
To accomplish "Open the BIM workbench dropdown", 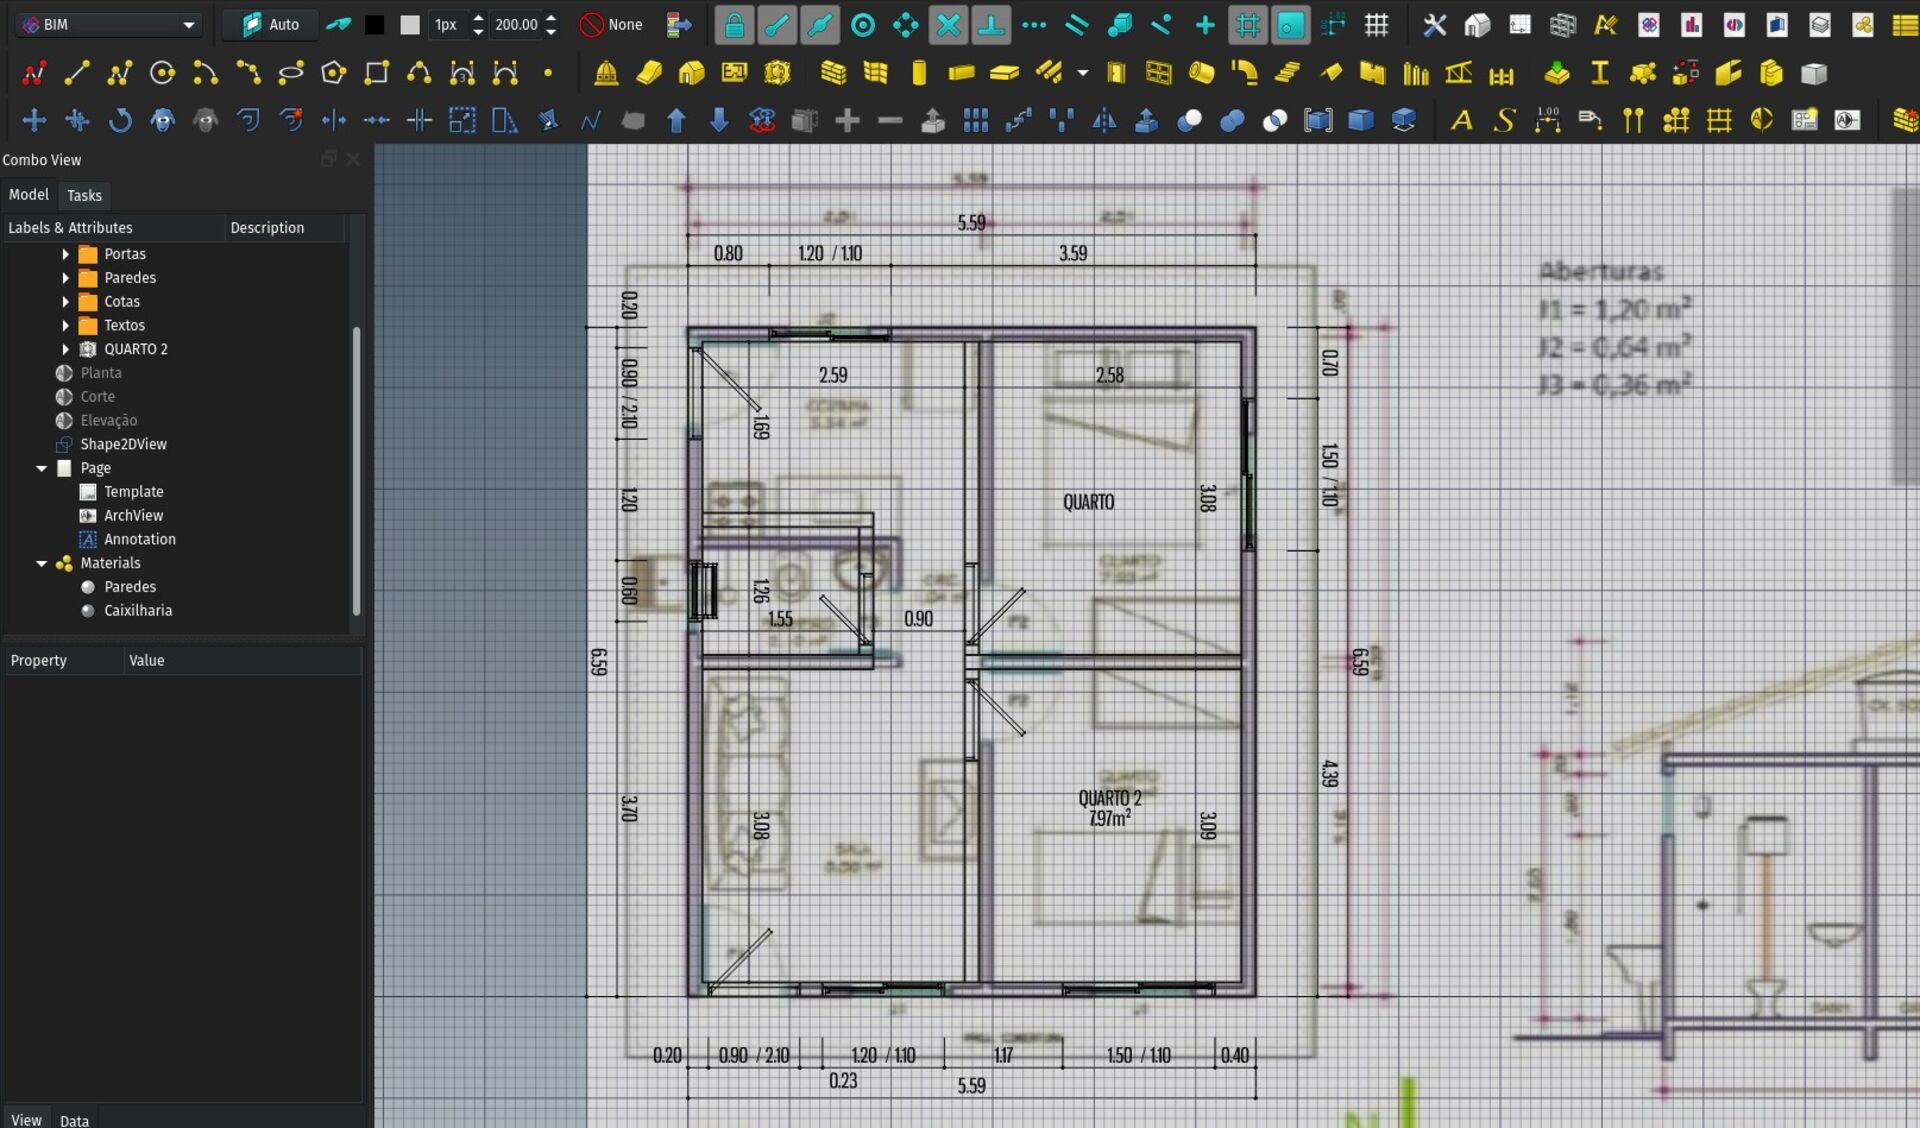I will [x=108, y=25].
